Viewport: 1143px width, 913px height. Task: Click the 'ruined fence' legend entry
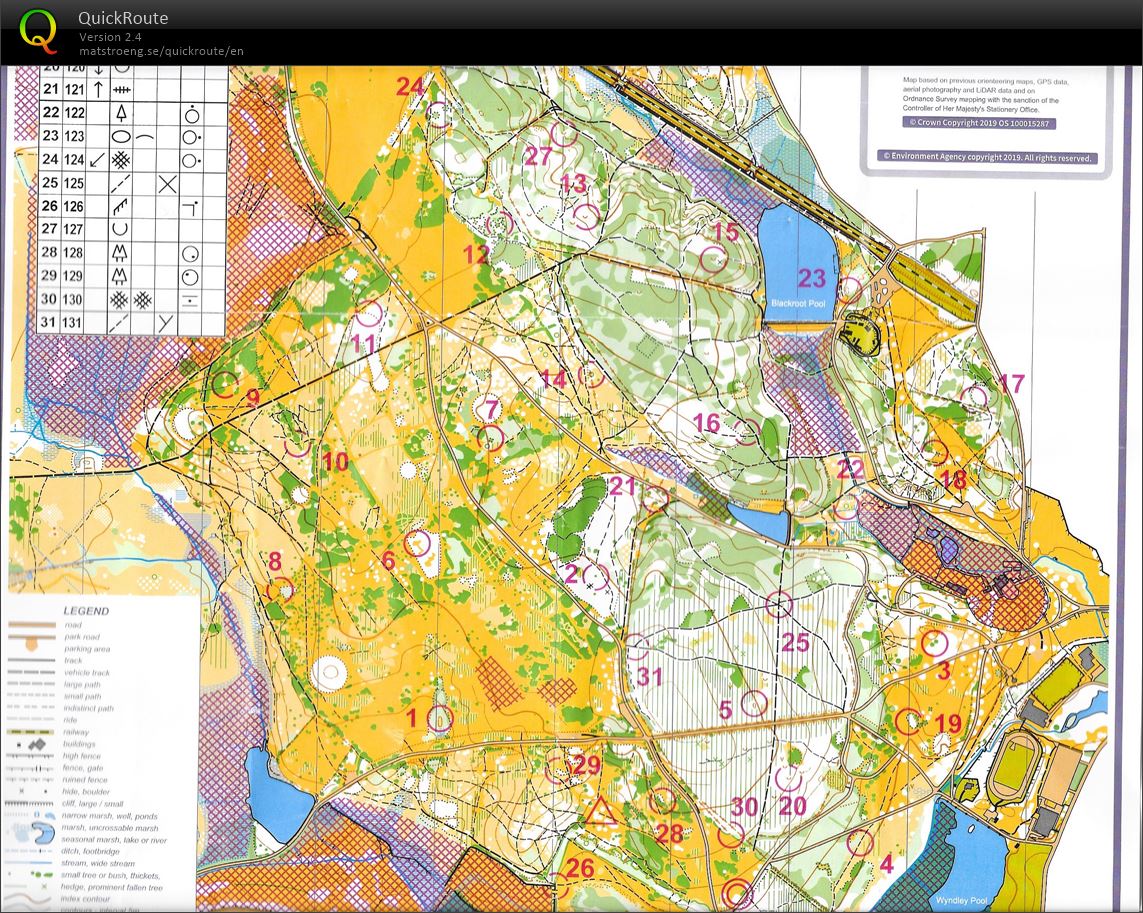click(85, 780)
